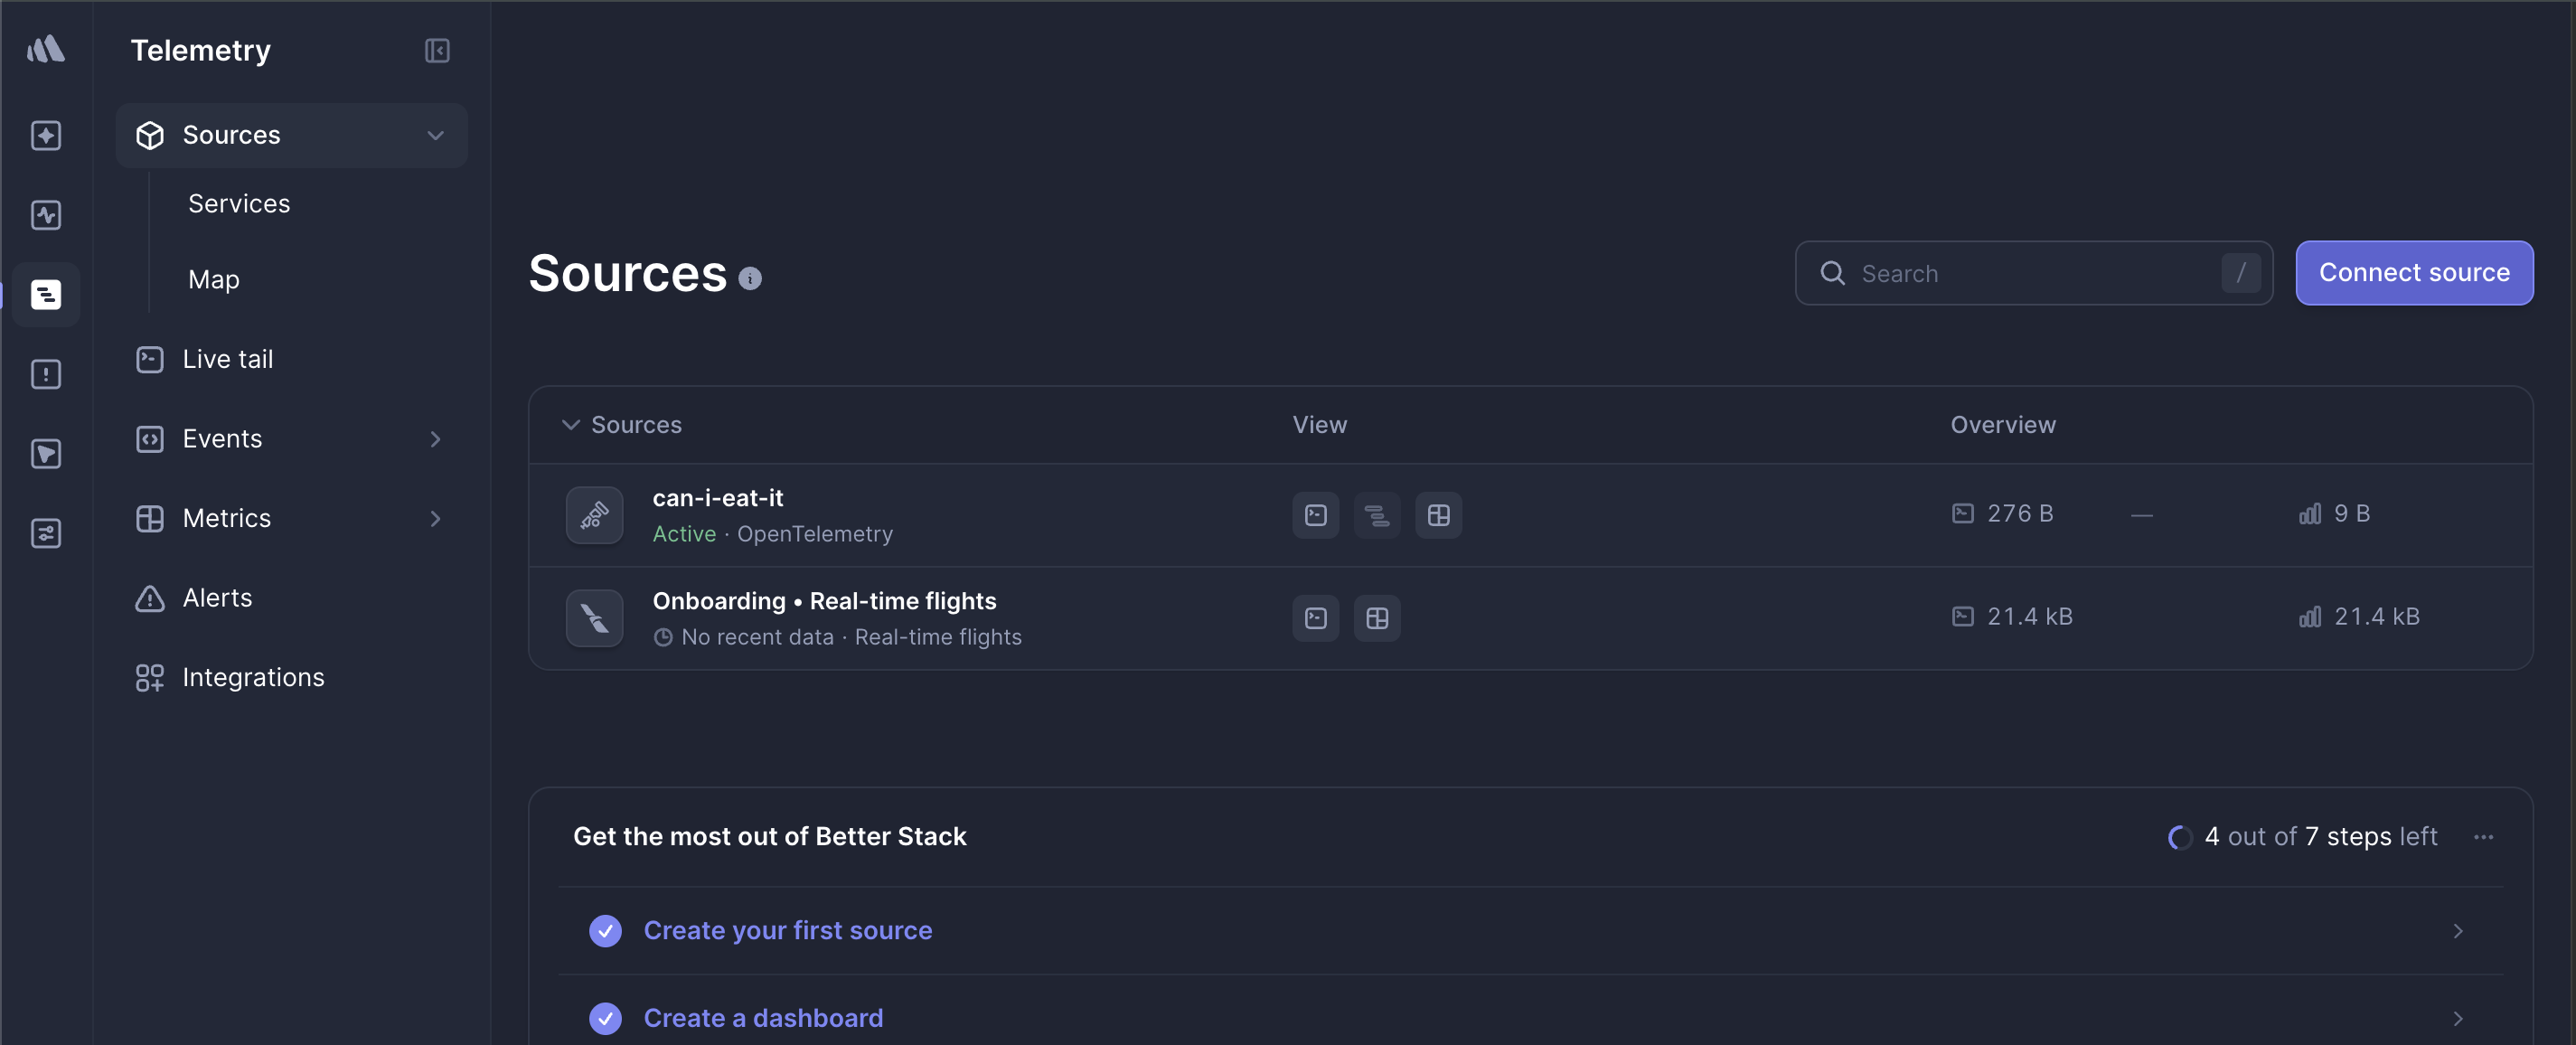The height and width of the screenshot is (1045, 2576).
Task: Expand the Metrics submenu arrow
Action: [435, 518]
